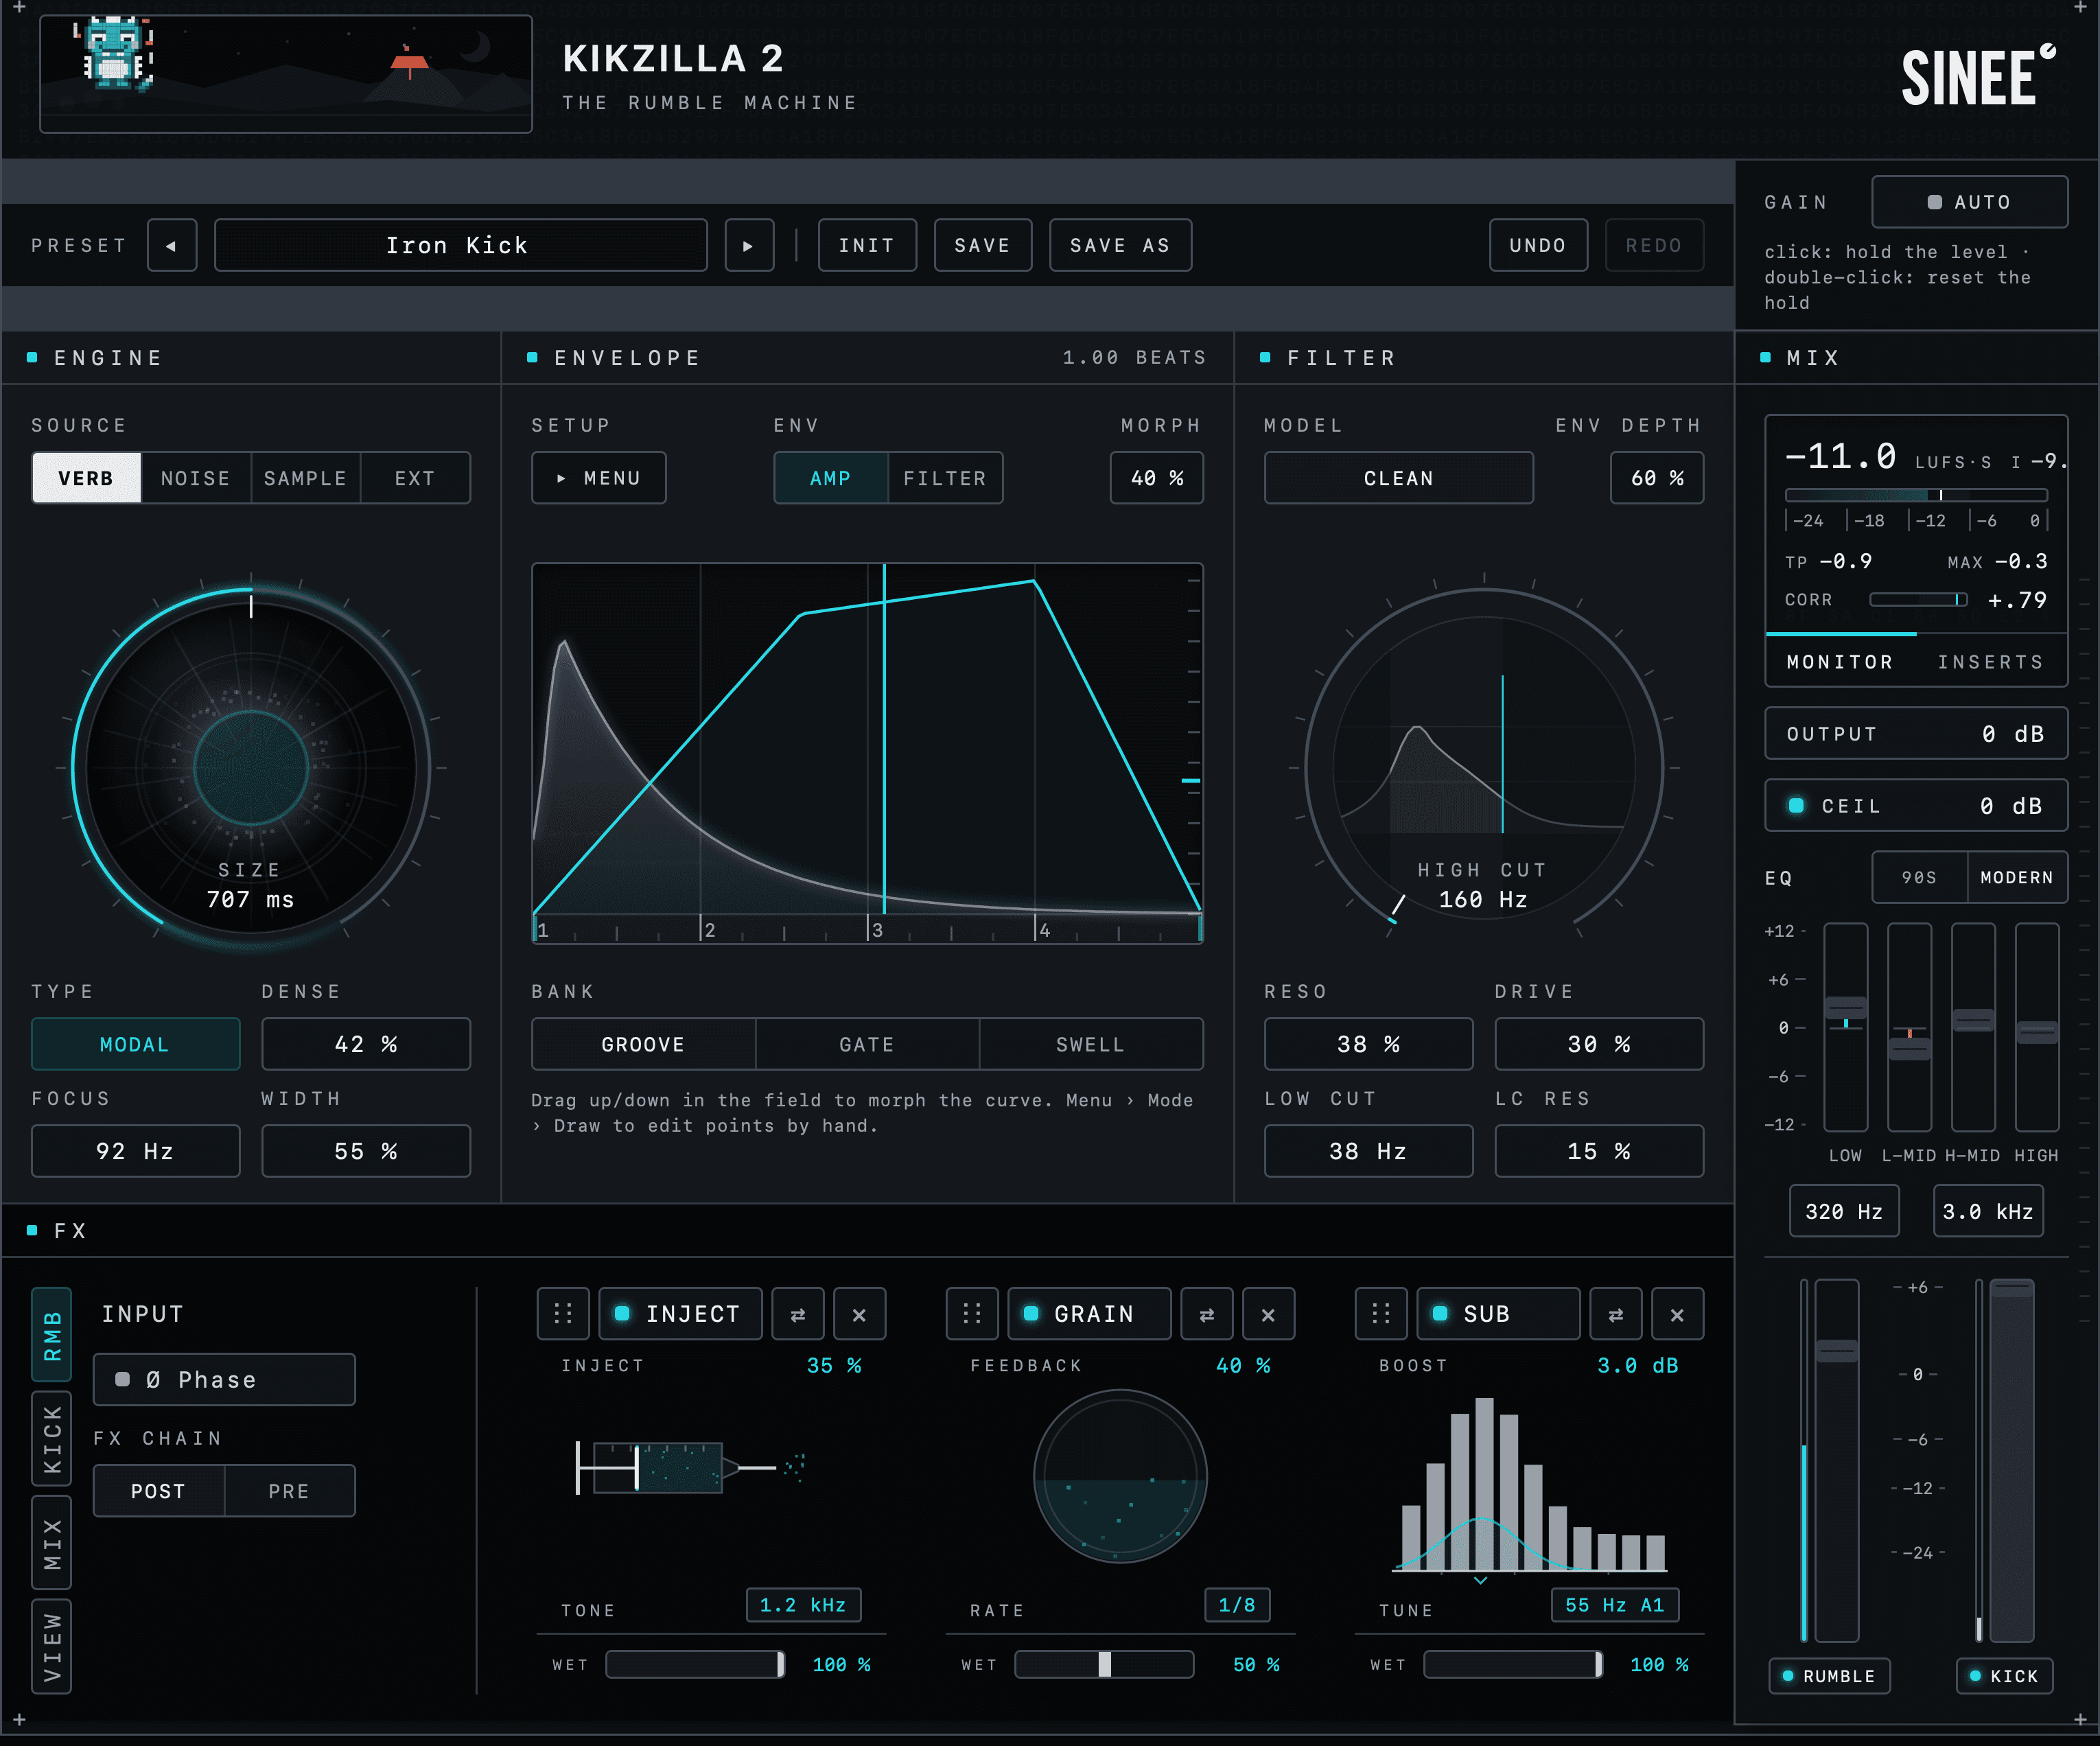2100x1746 pixels.
Task: Click the small chevron under the sub spectrum
Action: tap(1481, 1581)
